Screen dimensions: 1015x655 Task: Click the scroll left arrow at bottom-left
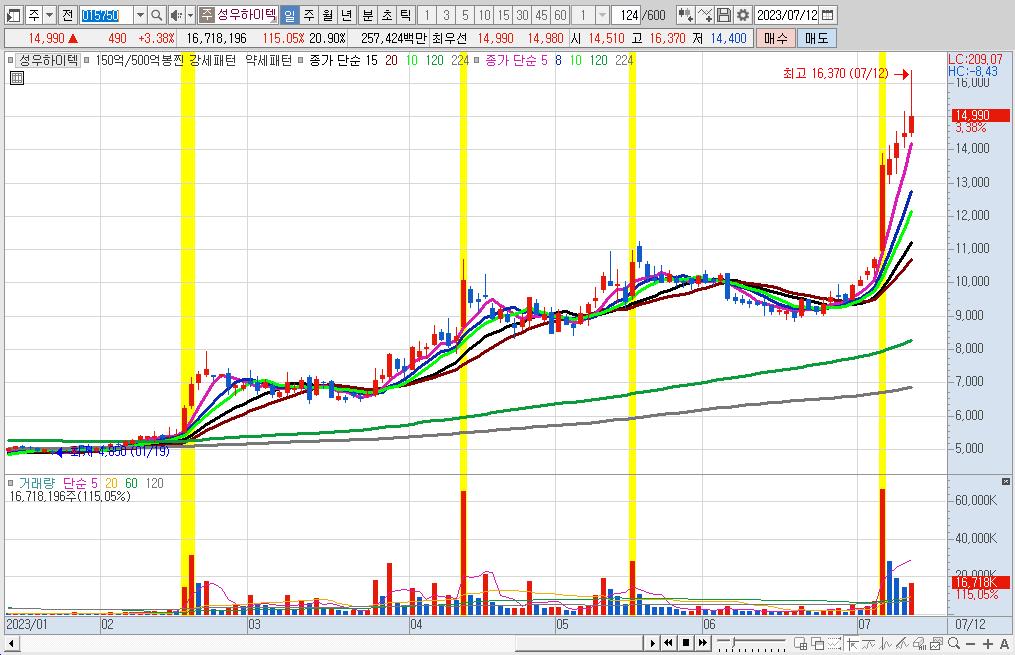[11, 643]
